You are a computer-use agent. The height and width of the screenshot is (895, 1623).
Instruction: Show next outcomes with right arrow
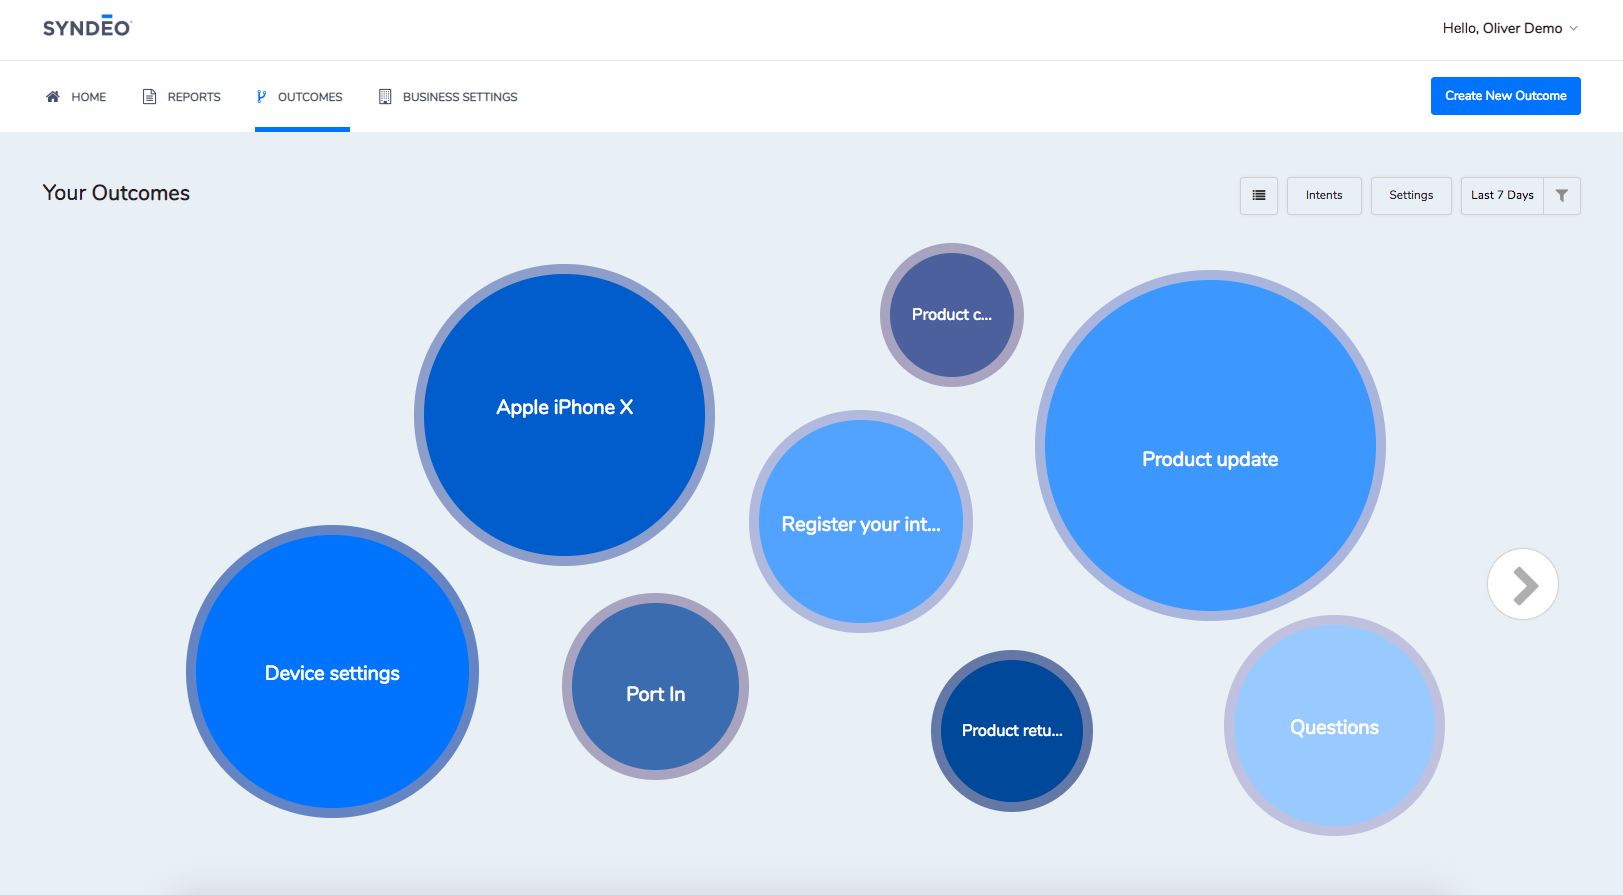1523,585
